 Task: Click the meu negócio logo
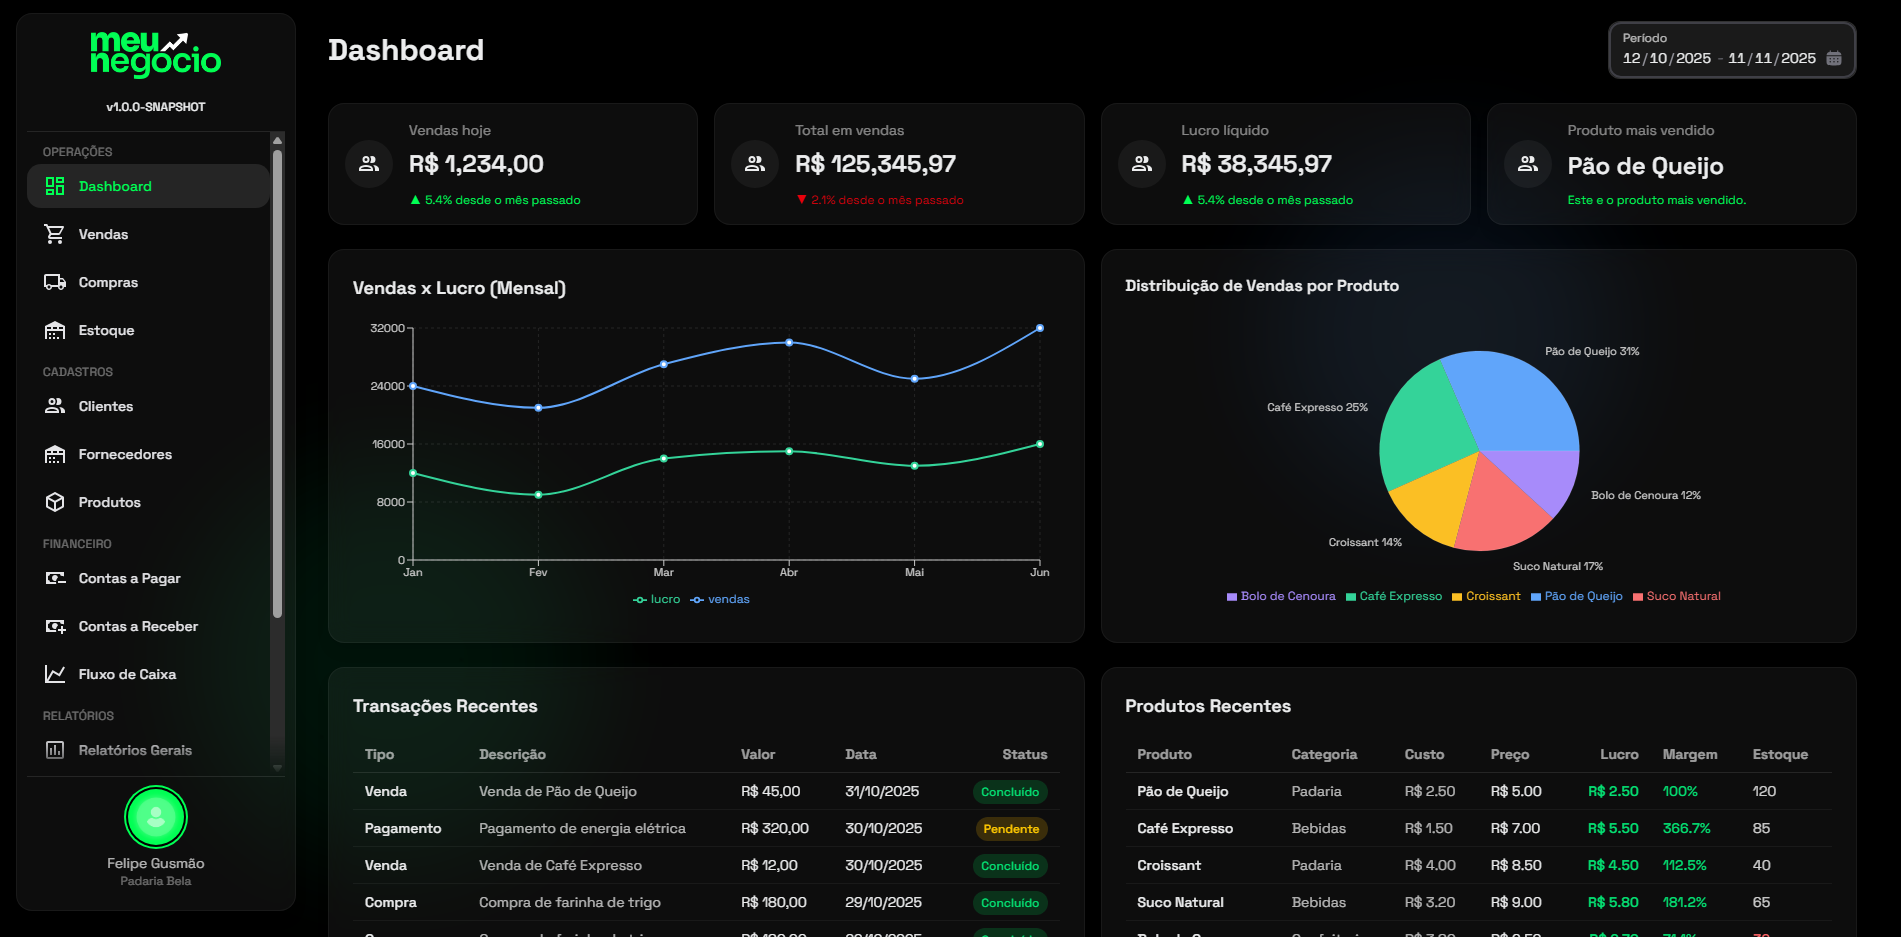(x=155, y=56)
